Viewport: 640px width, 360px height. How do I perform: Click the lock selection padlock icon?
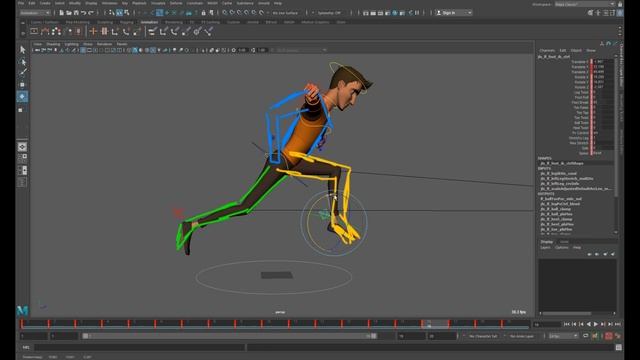tap(203, 13)
